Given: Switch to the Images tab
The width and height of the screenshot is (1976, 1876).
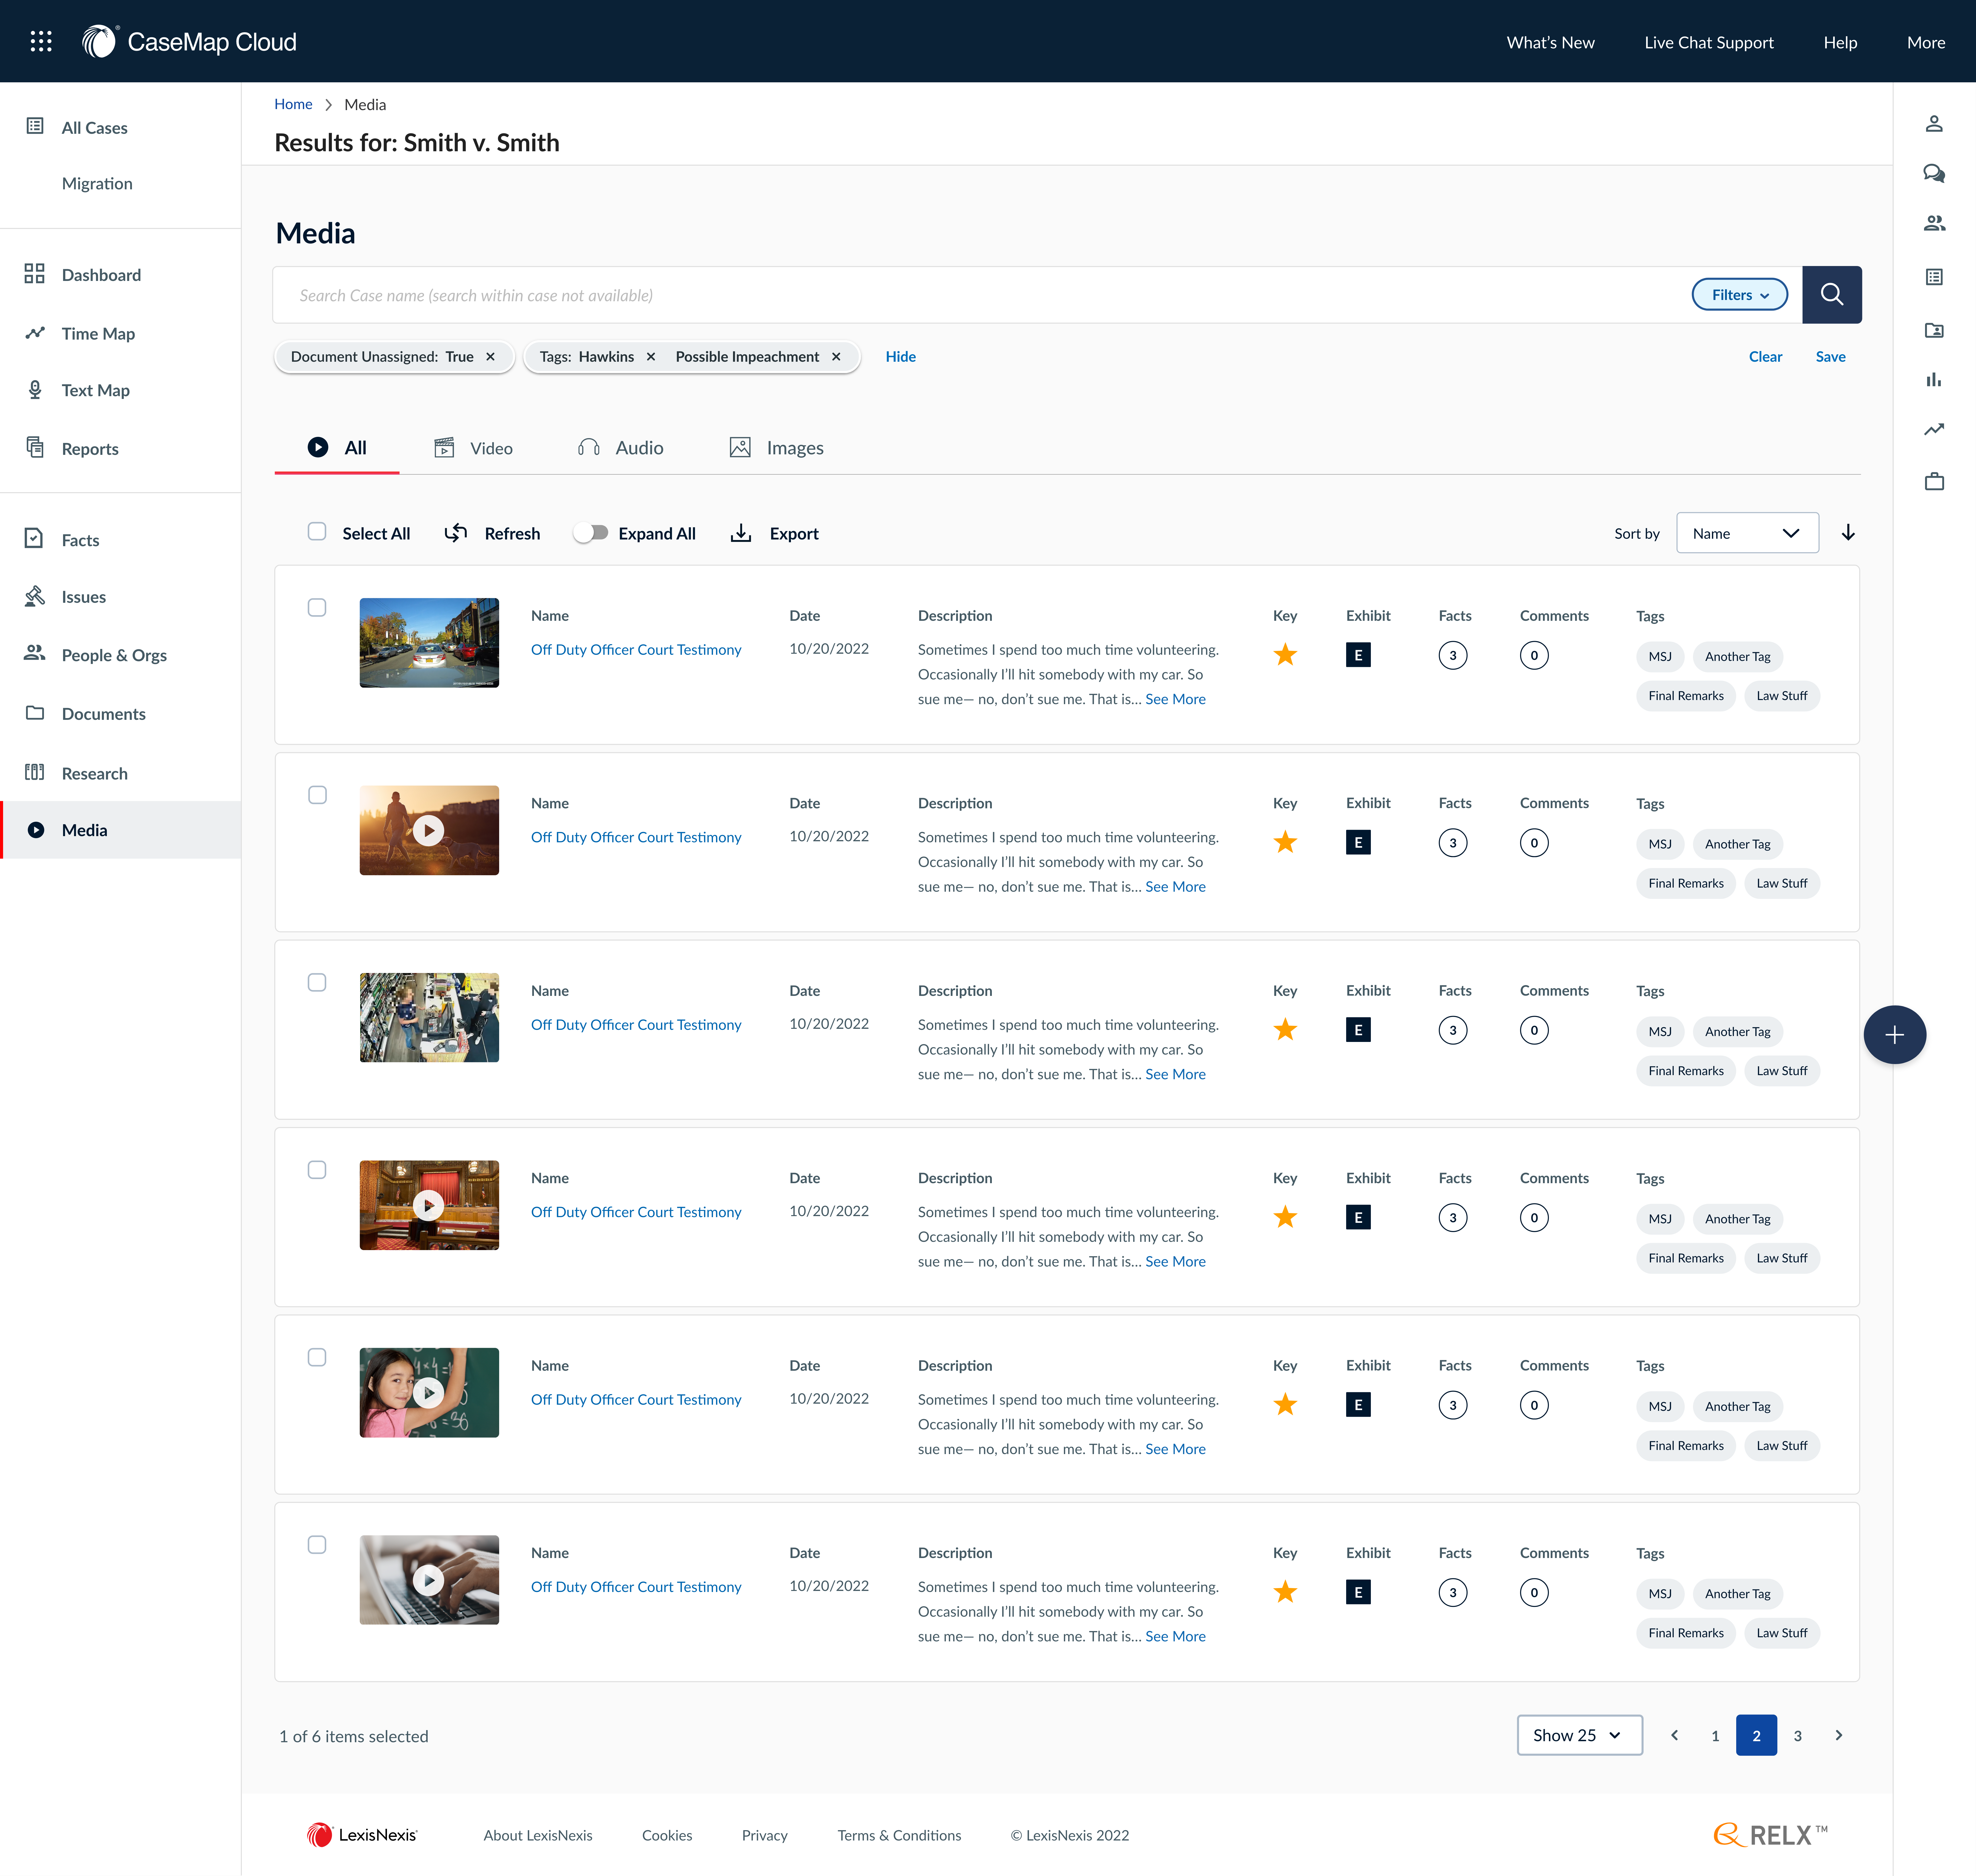Looking at the screenshot, I should pyautogui.click(x=777, y=448).
